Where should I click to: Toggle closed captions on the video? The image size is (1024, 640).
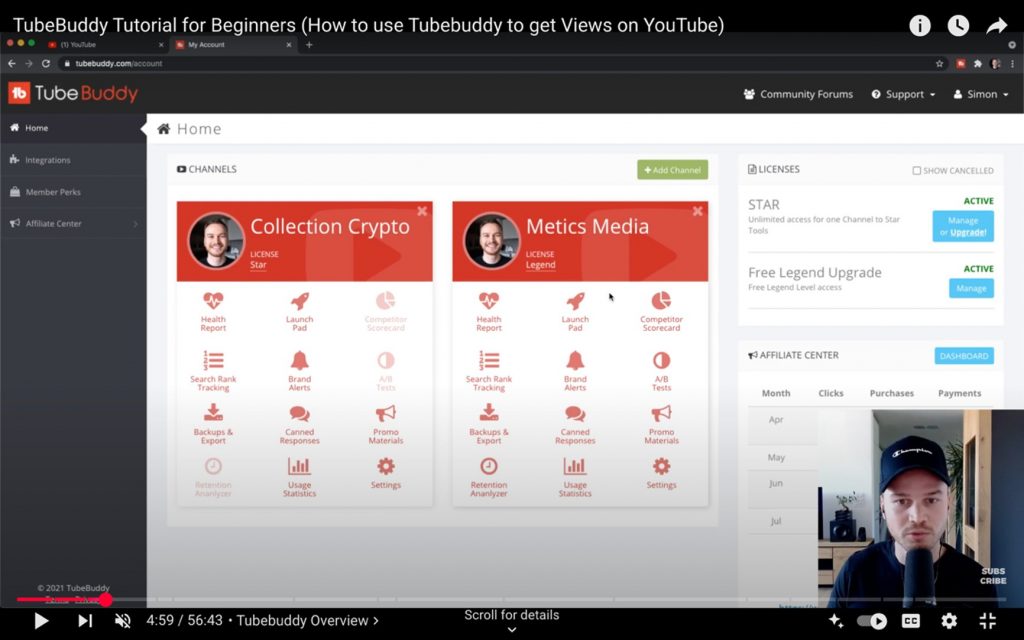[x=911, y=621]
